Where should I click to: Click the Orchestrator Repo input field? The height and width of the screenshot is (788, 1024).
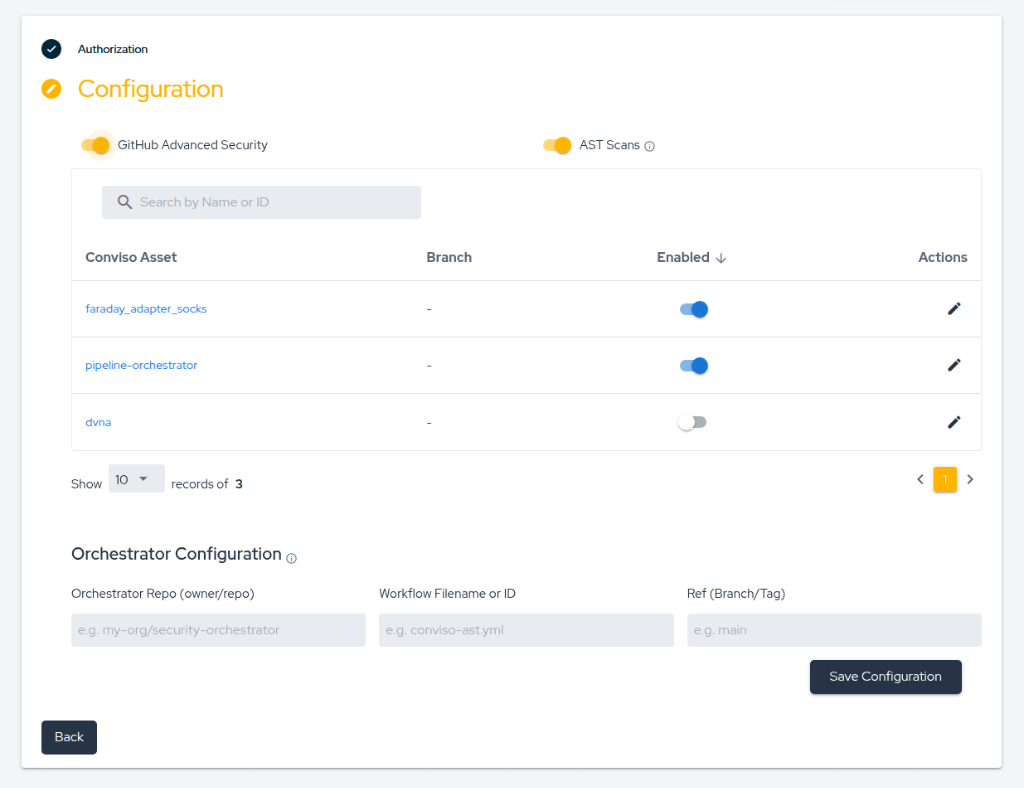[x=218, y=630]
